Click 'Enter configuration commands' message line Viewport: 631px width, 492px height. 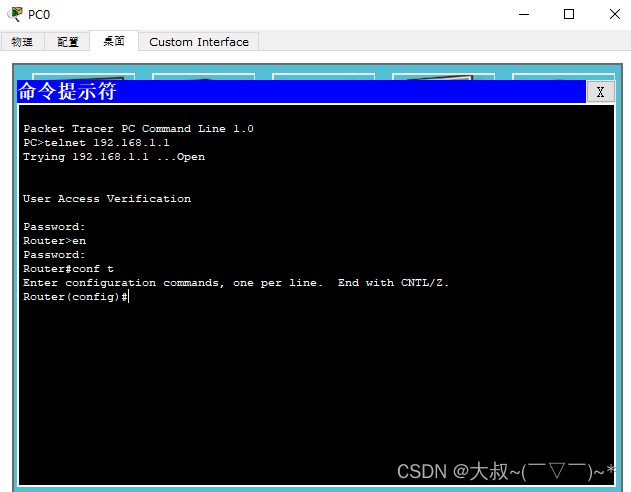click(x=236, y=283)
